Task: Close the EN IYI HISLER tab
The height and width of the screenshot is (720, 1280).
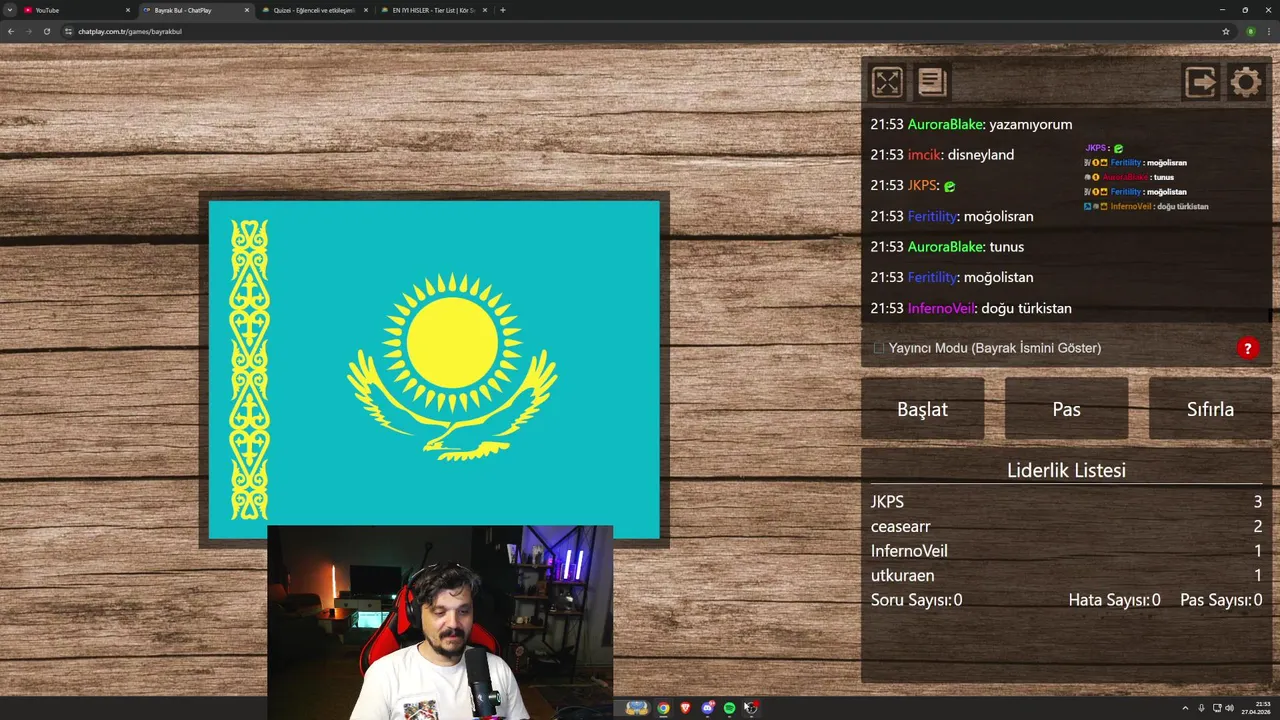Action: pos(485,10)
